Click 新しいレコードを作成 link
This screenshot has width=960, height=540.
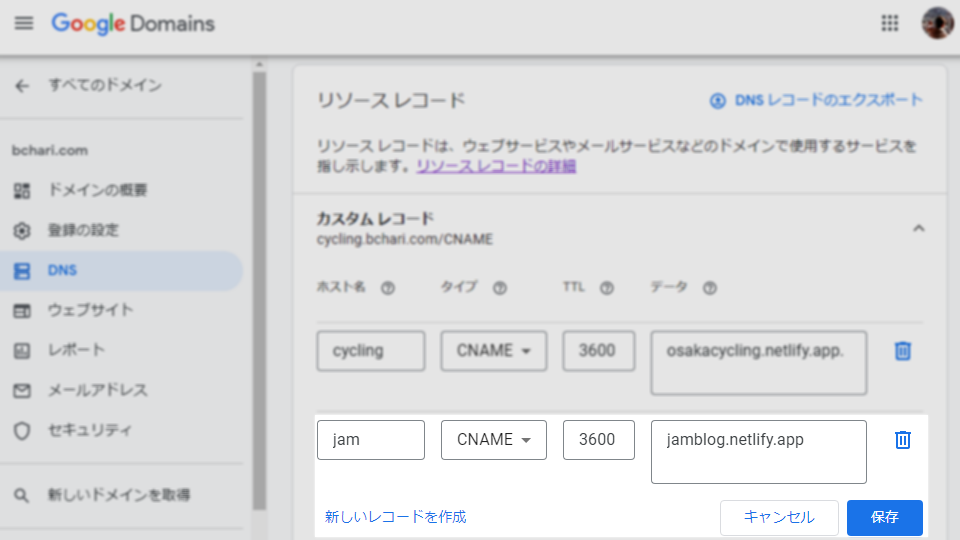[x=396, y=517]
